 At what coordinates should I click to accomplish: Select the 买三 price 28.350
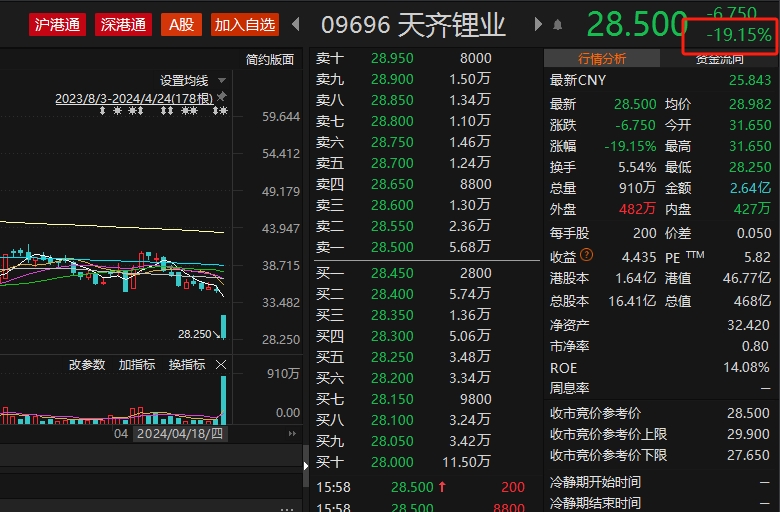pos(392,315)
